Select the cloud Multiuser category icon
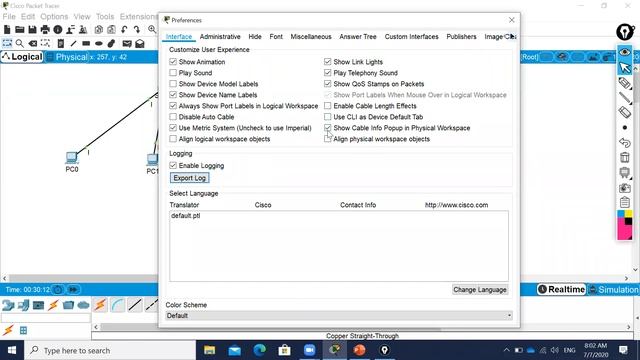The width and height of the screenshot is (640, 360). pos(83,305)
